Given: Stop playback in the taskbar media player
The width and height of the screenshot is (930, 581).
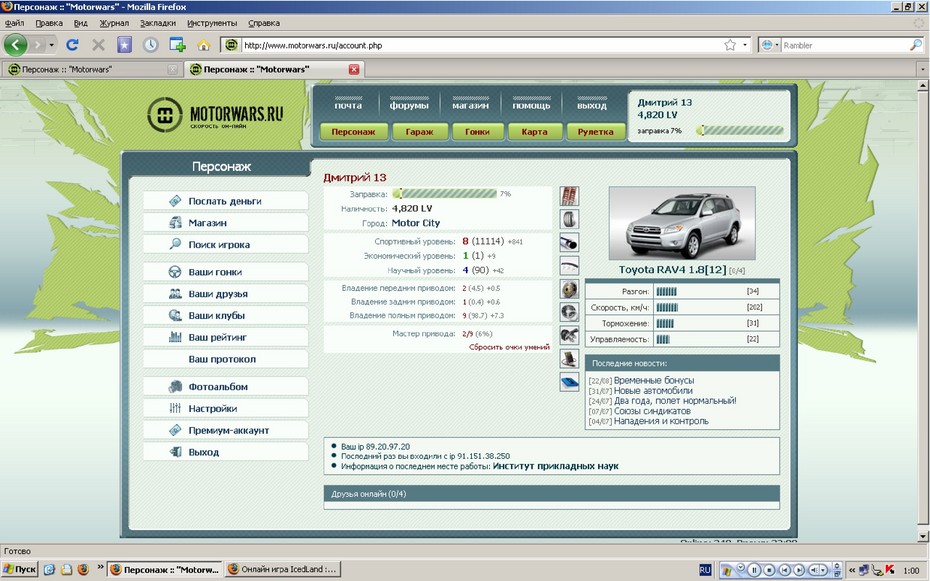Looking at the screenshot, I should coord(769,570).
